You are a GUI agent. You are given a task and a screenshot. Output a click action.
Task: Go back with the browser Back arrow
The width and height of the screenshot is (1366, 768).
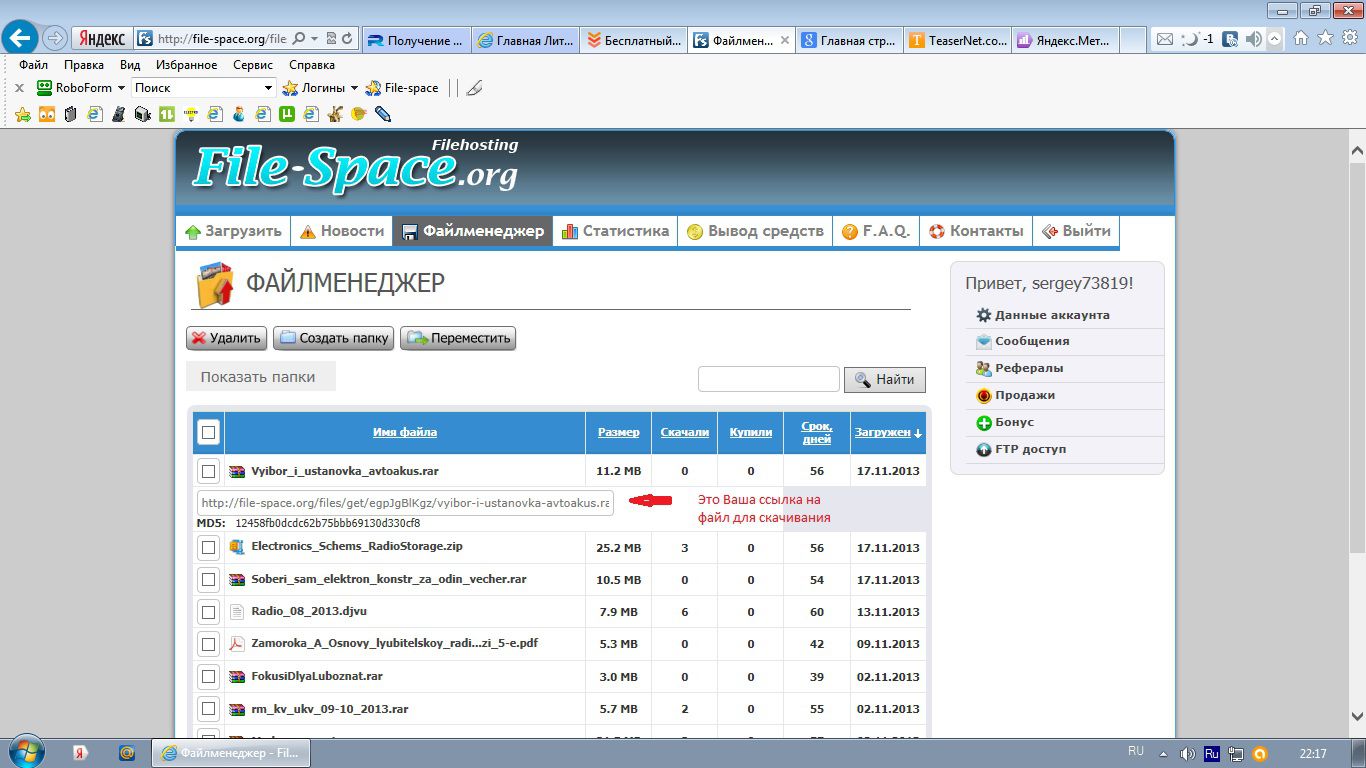(x=21, y=39)
